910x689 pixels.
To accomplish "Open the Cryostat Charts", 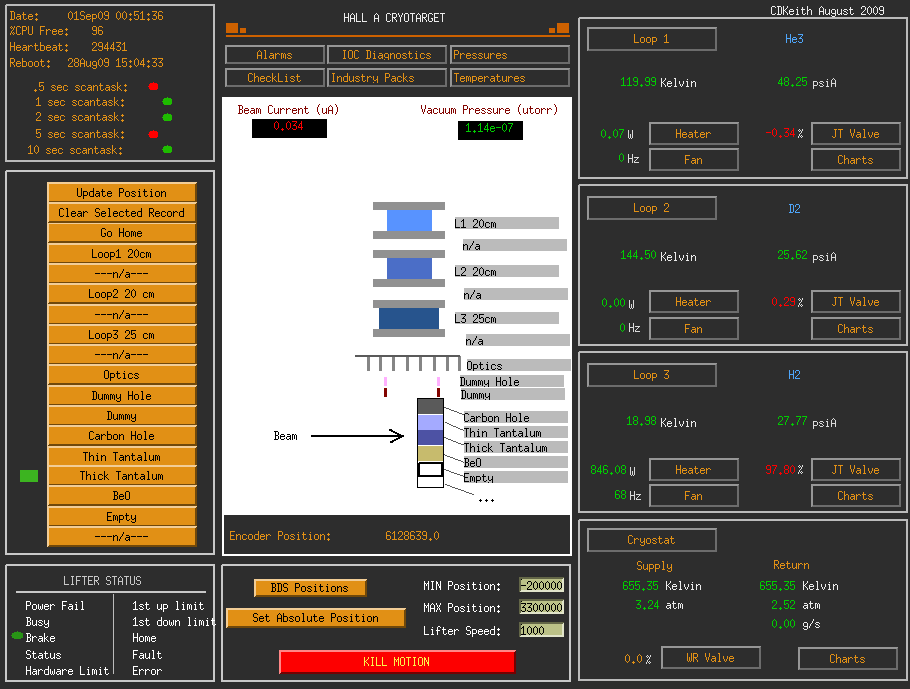I will (x=848, y=658).
